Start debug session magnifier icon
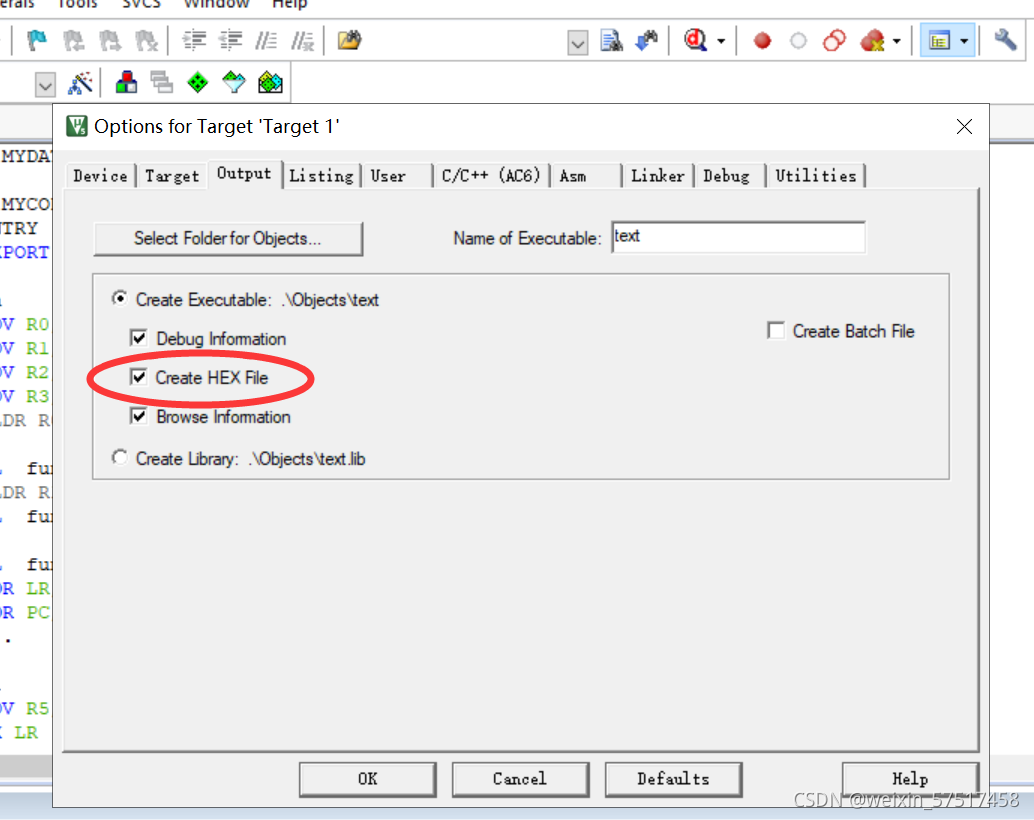 click(696, 41)
